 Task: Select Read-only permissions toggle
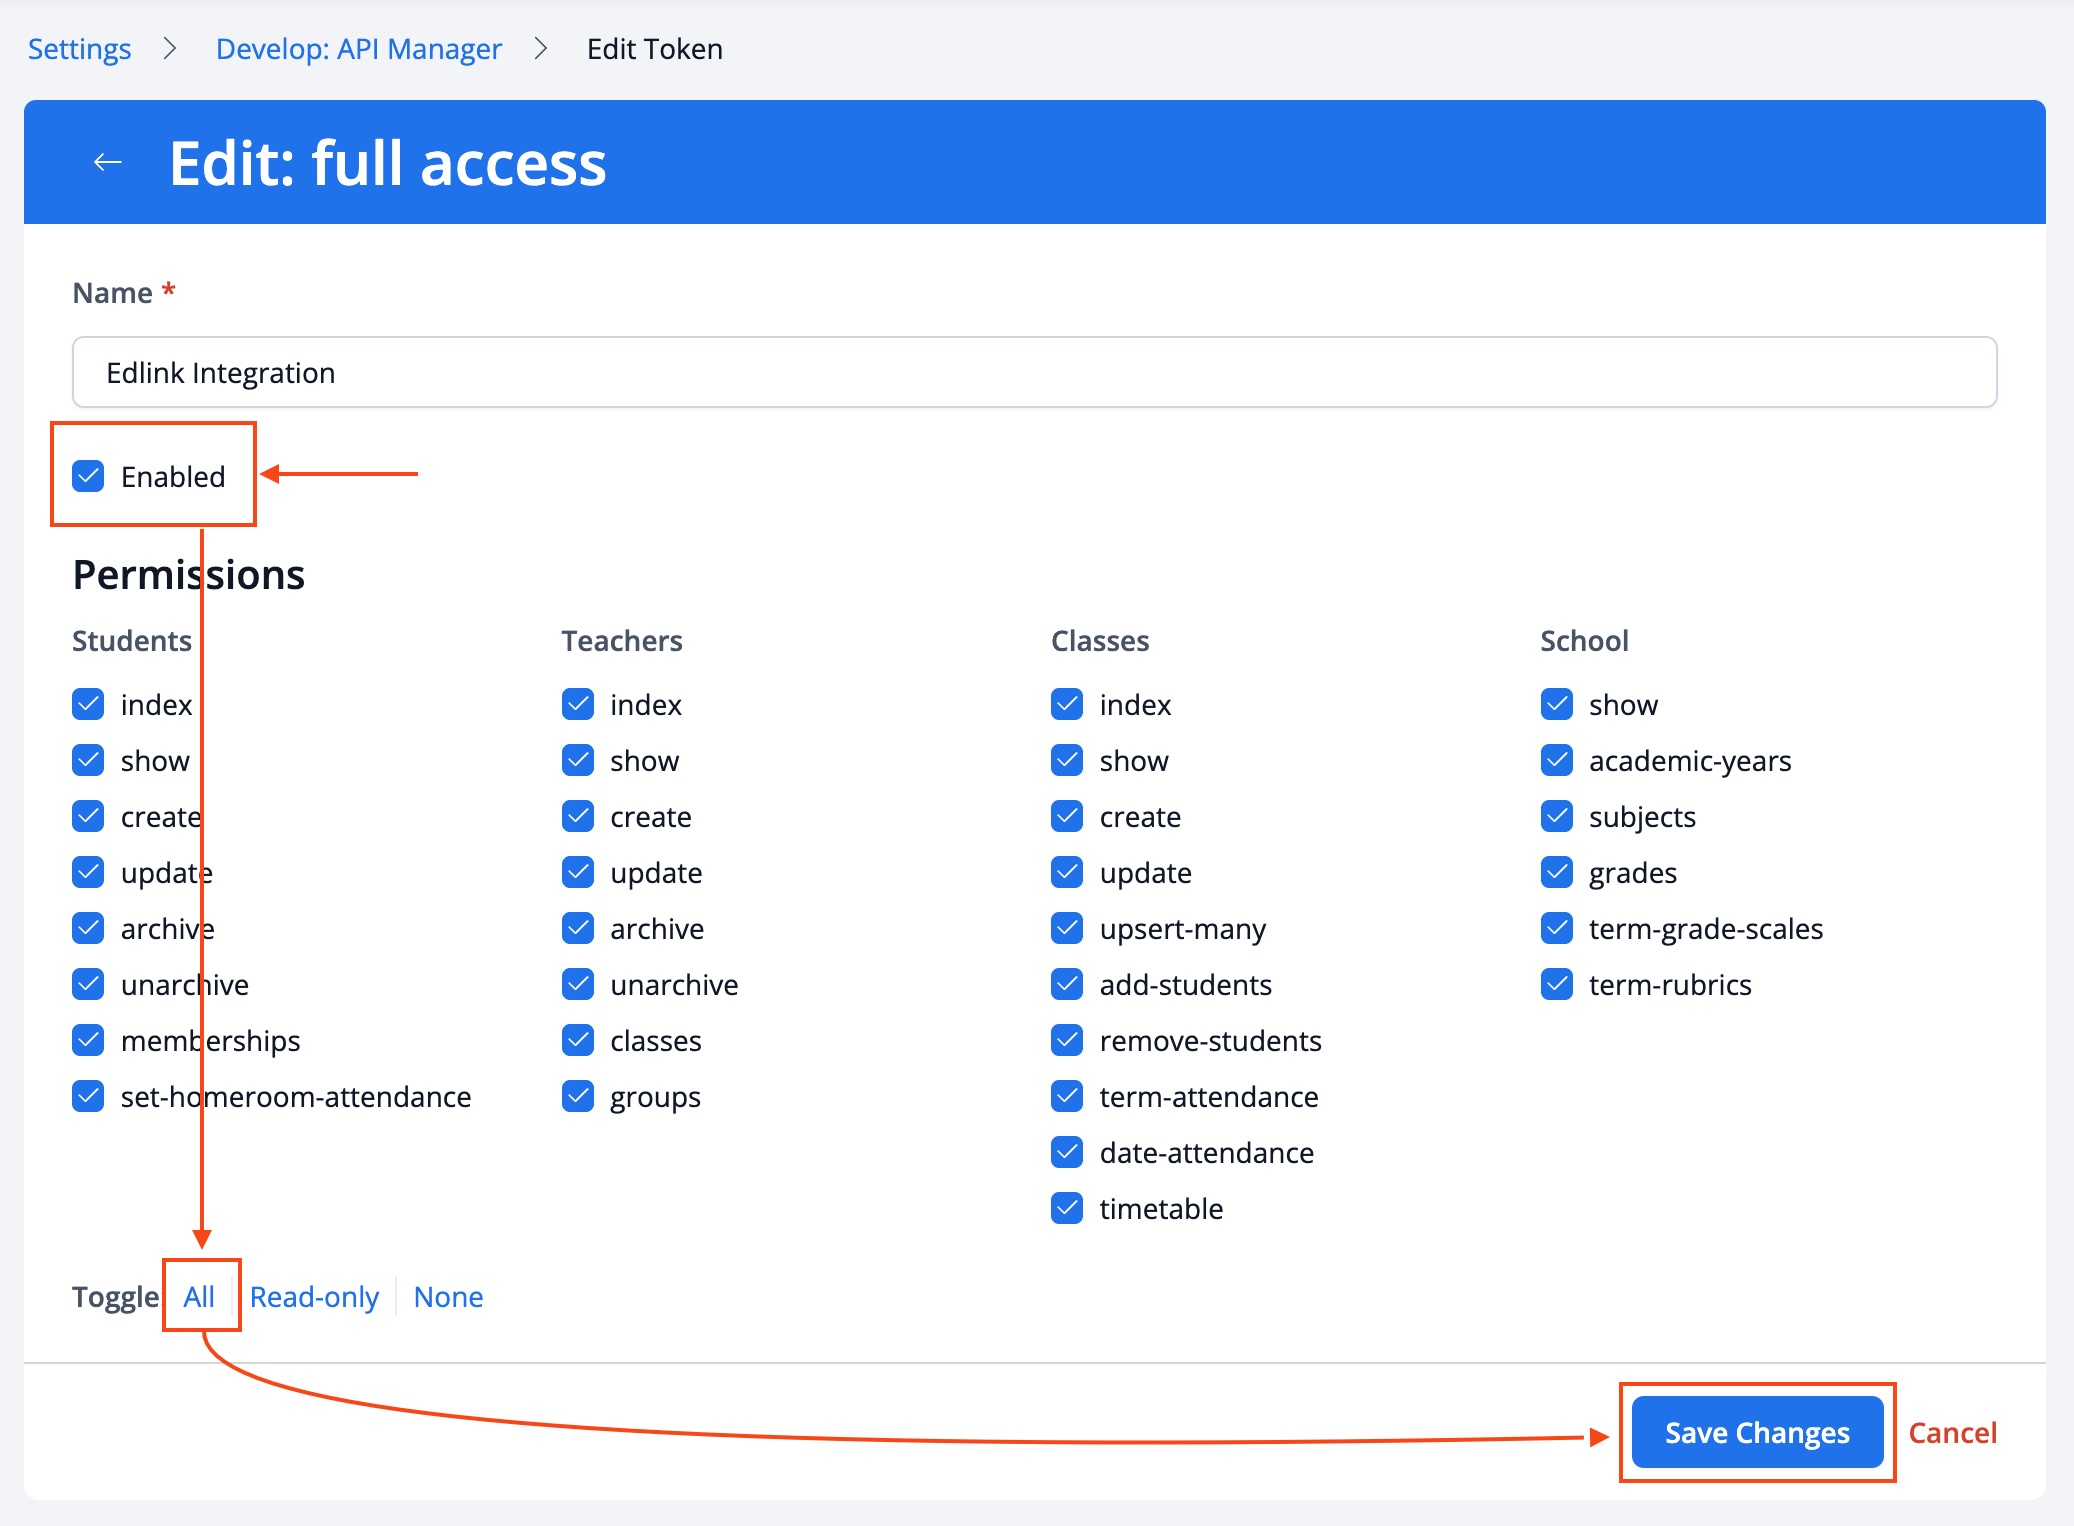314,1297
